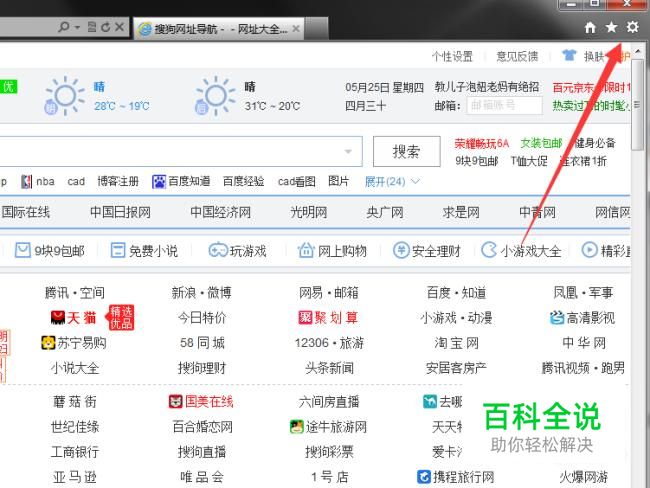The width and height of the screenshot is (650, 488).
Task: Open the 中国日报网 nav item
Action: coord(120,212)
